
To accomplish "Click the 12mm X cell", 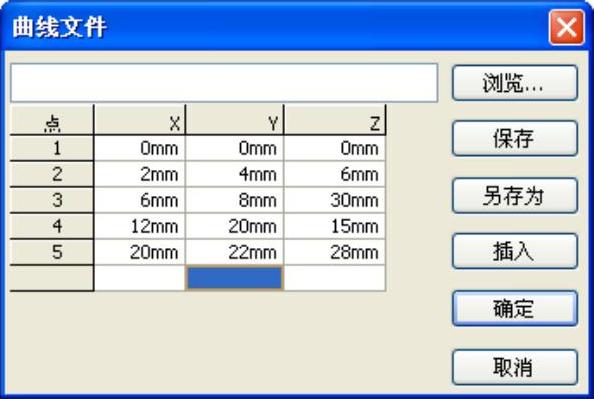I will 140,226.
